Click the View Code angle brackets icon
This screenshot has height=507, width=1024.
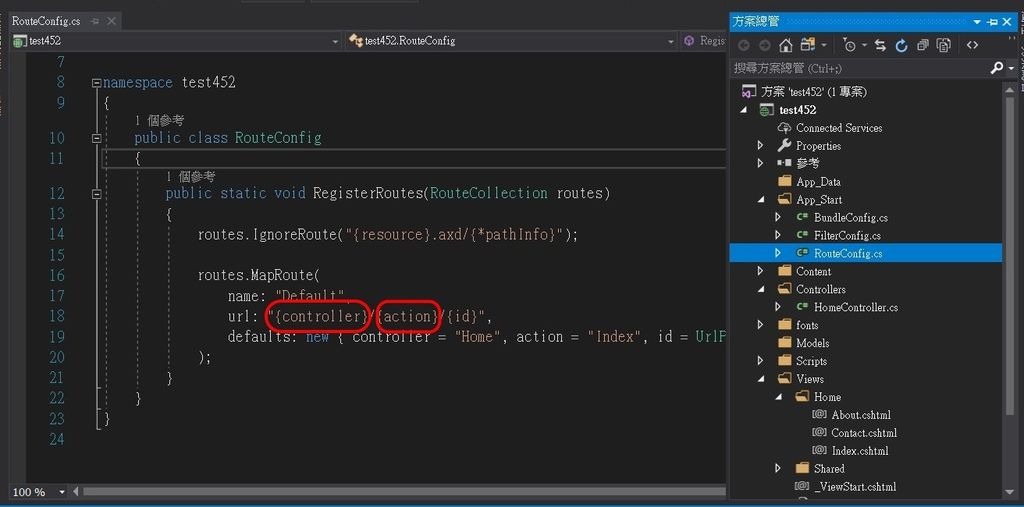click(972, 45)
